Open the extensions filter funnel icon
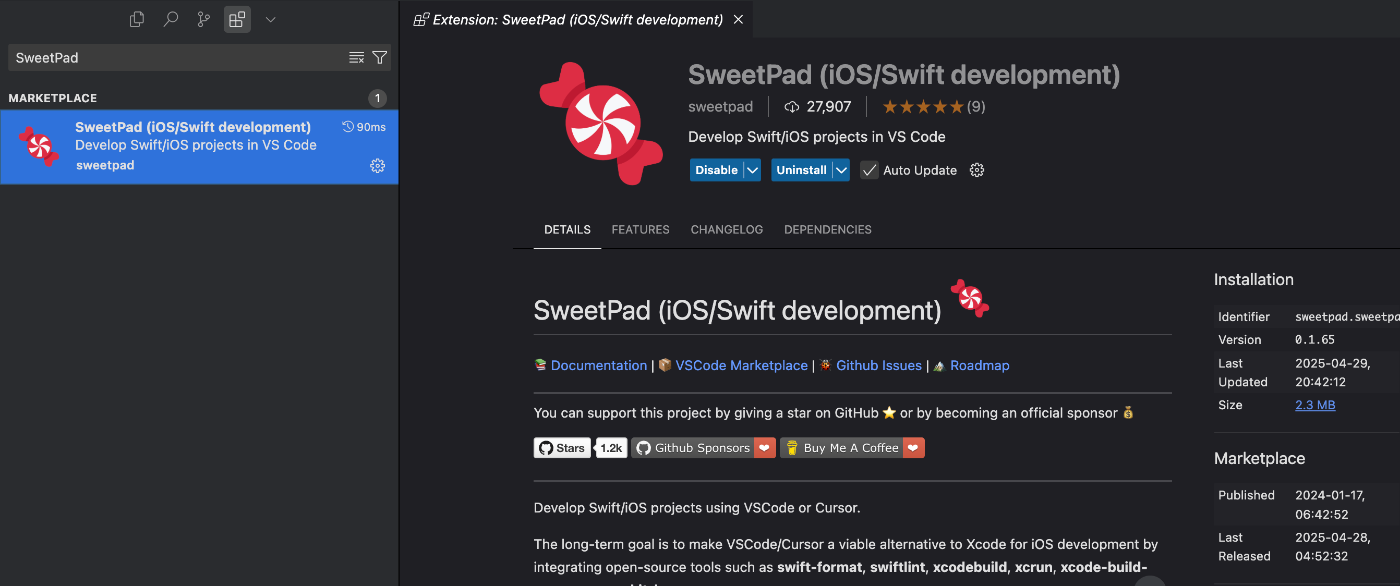1400x586 pixels. [x=380, y=58]
